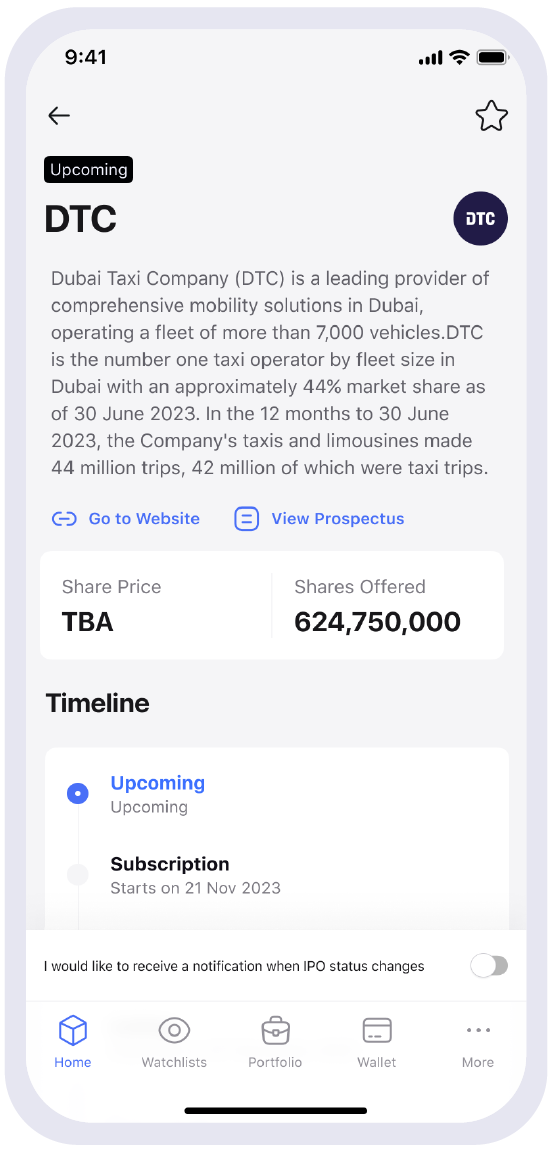Open Wallet card icon tab
This screenshot has width=552, height=1152.
click(x=376, y=1030)
